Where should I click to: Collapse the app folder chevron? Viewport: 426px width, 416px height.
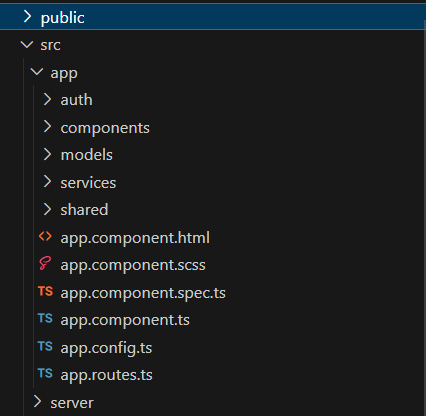37,72
